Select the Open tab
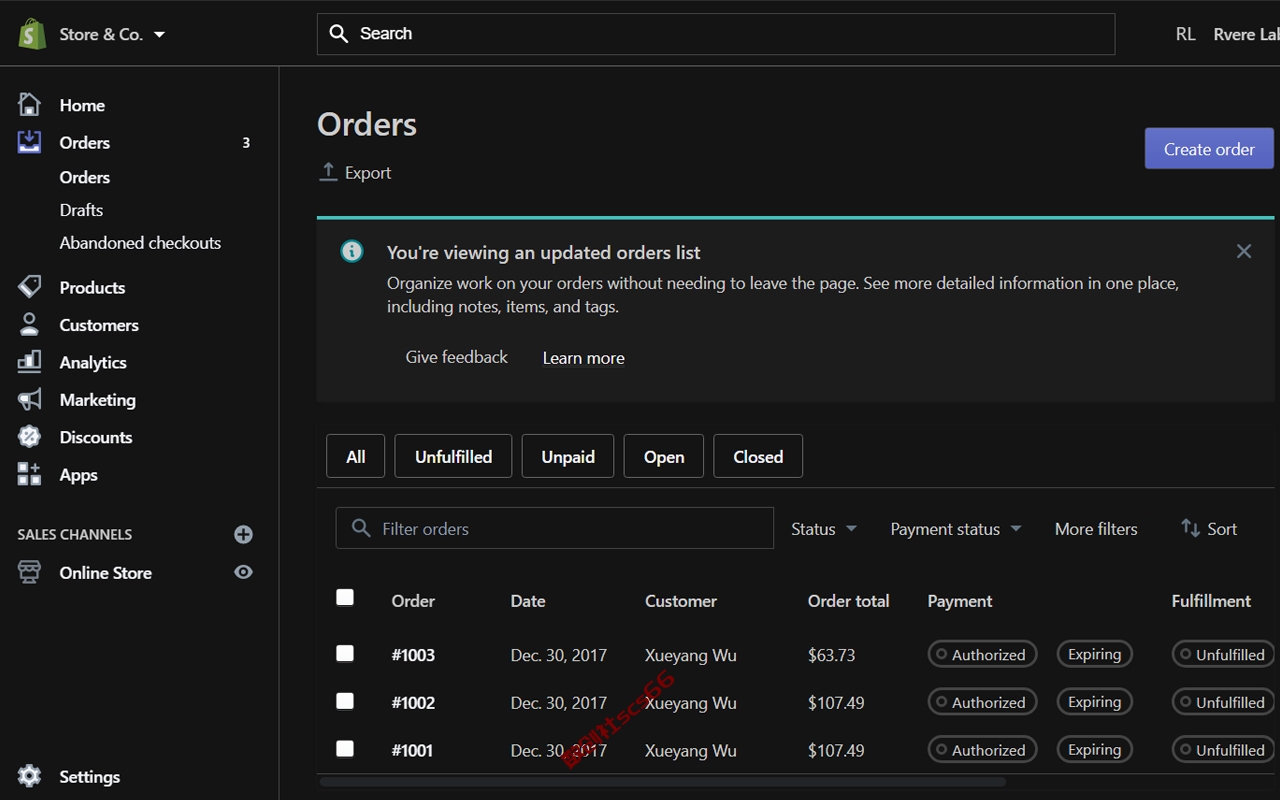1280x800 pixels. 664,456
